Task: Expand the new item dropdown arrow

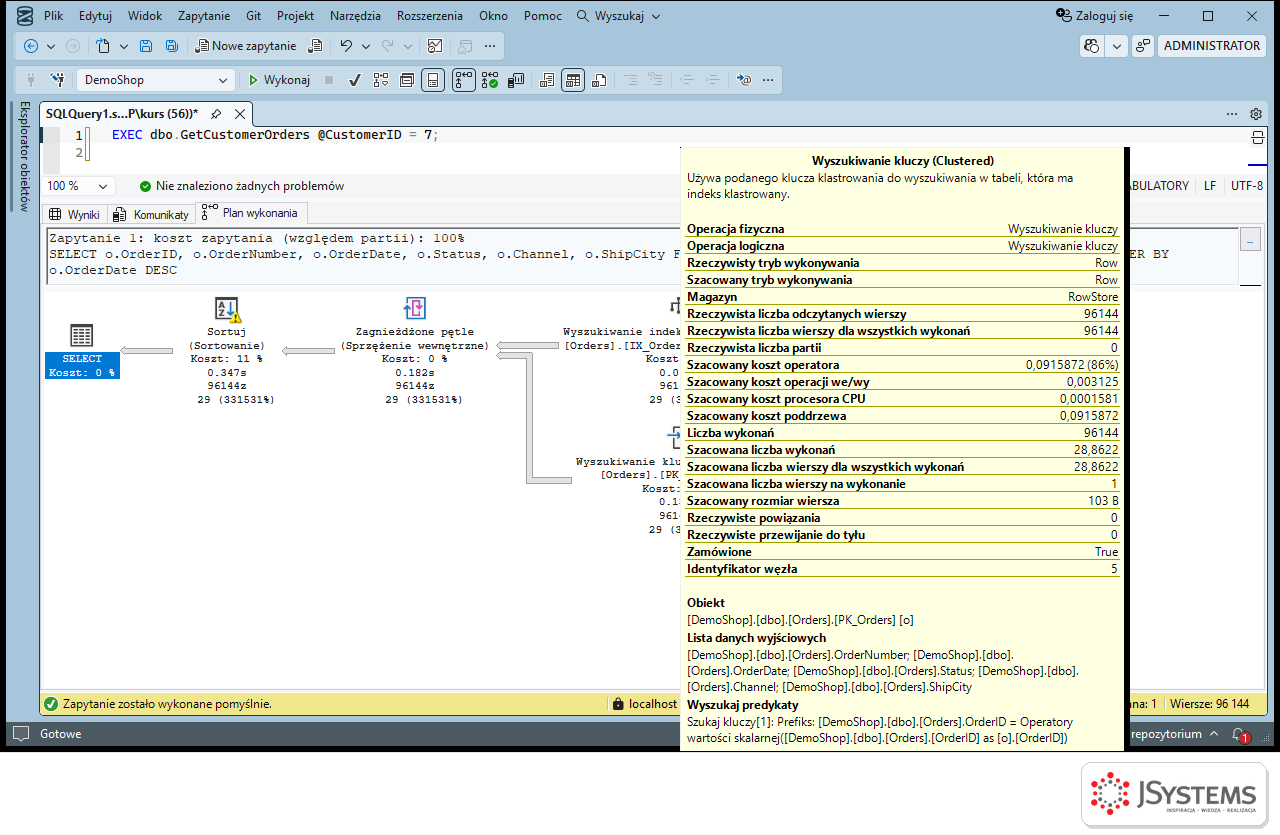Action: click(124, 46)
